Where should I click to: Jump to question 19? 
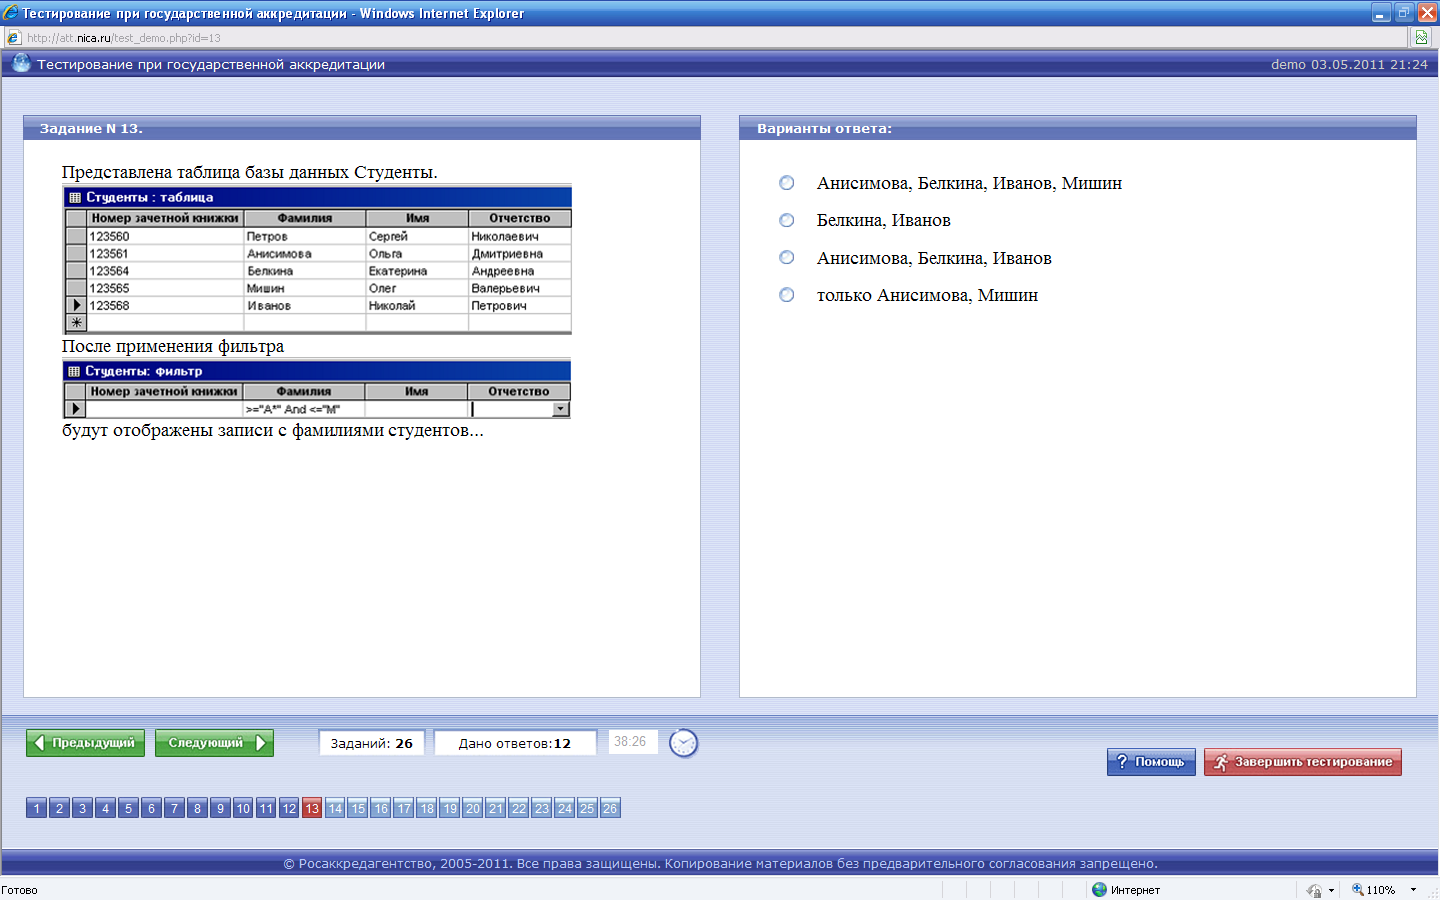point(450,808)
